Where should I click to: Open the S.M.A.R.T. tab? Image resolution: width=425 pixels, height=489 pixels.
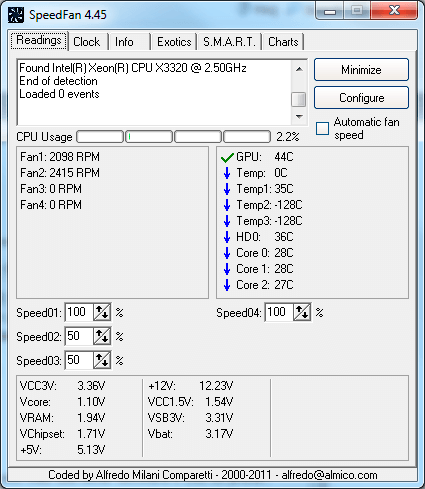229,42
